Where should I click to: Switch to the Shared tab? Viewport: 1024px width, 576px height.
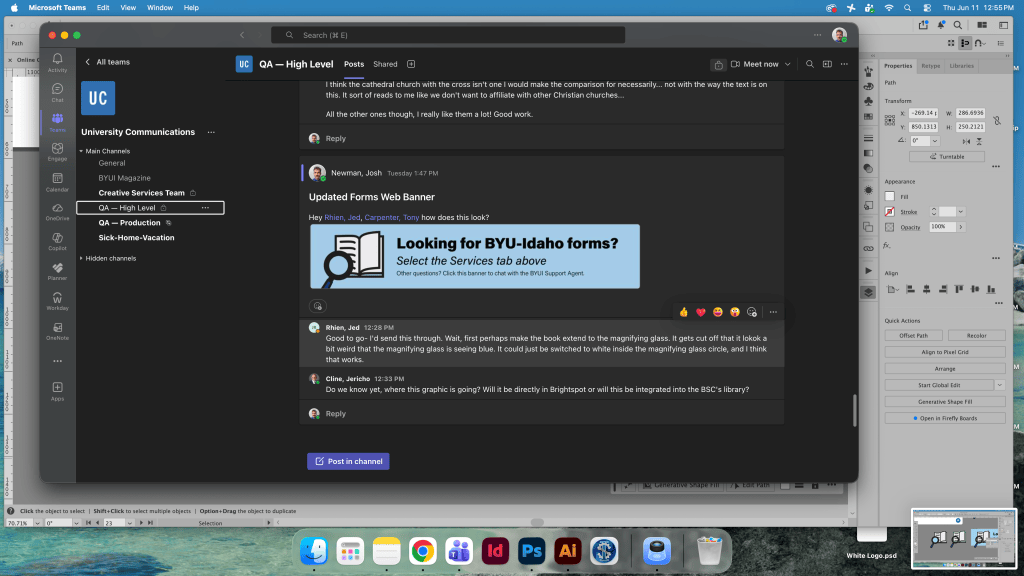click(x=385, y=64)
